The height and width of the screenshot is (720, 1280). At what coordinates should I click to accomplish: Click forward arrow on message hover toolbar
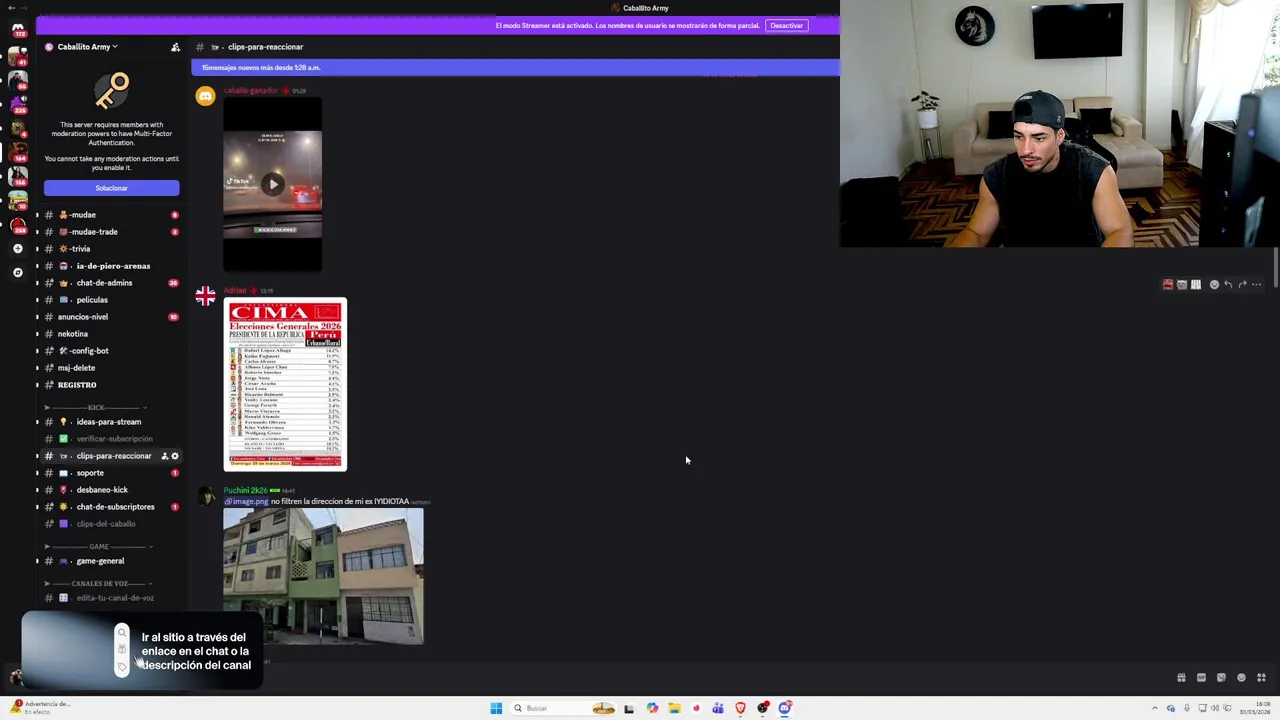click(1242, 284)
